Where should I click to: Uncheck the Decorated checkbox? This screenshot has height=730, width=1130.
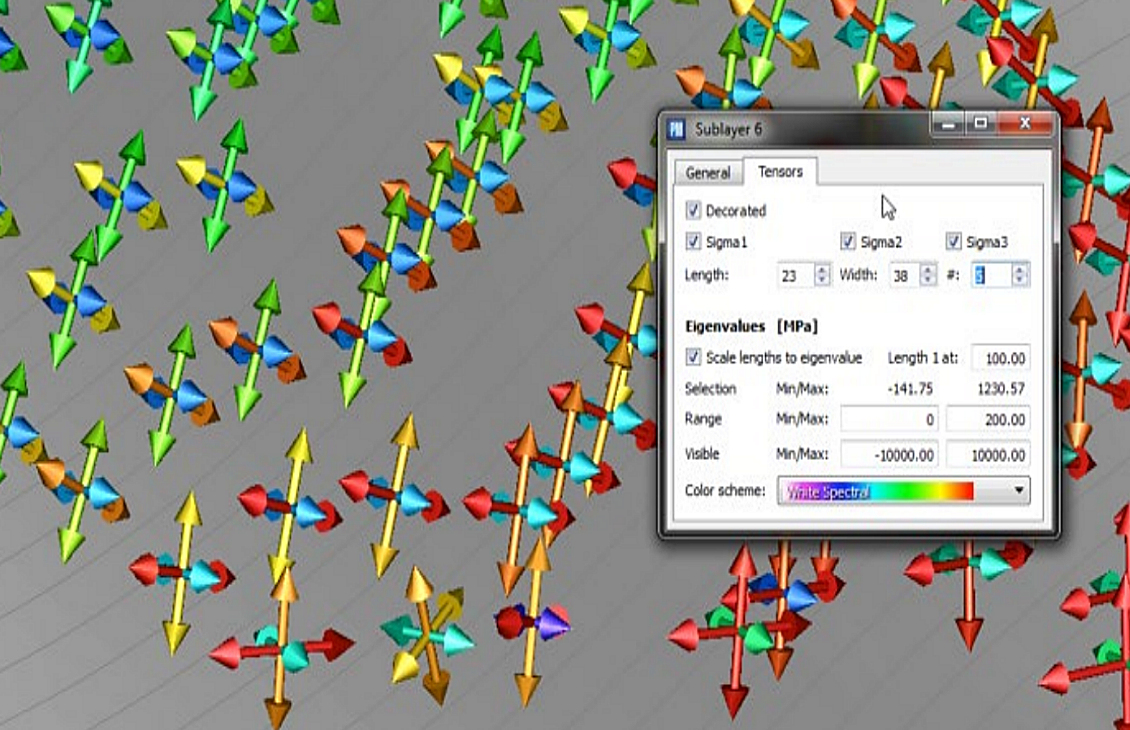pyautogui.click(x=694, y=211)
